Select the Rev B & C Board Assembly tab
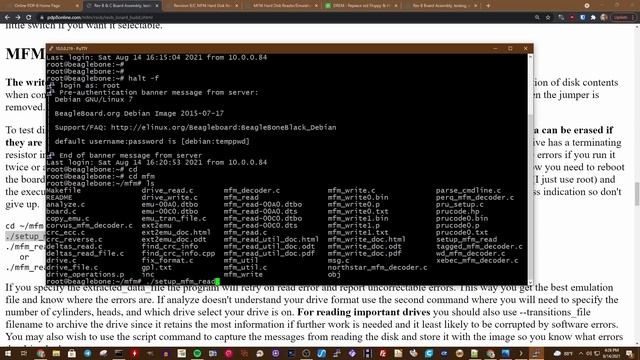 122,6
